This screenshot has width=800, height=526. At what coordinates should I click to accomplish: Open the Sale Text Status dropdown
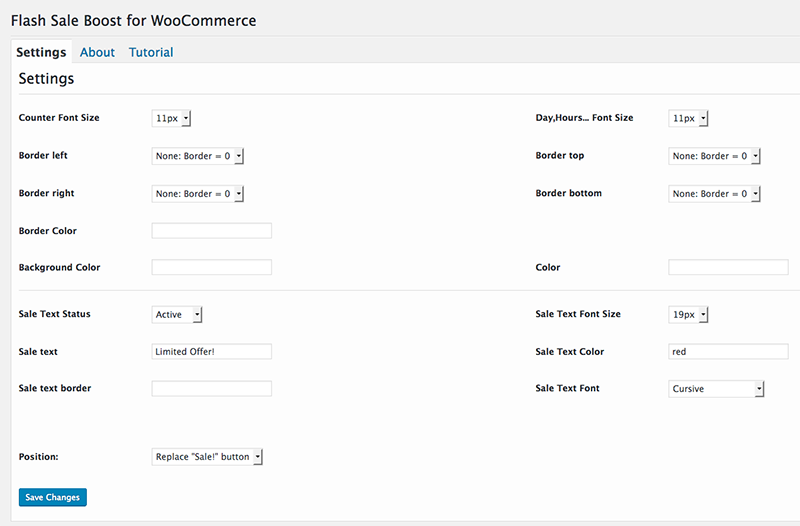(177, 314)
